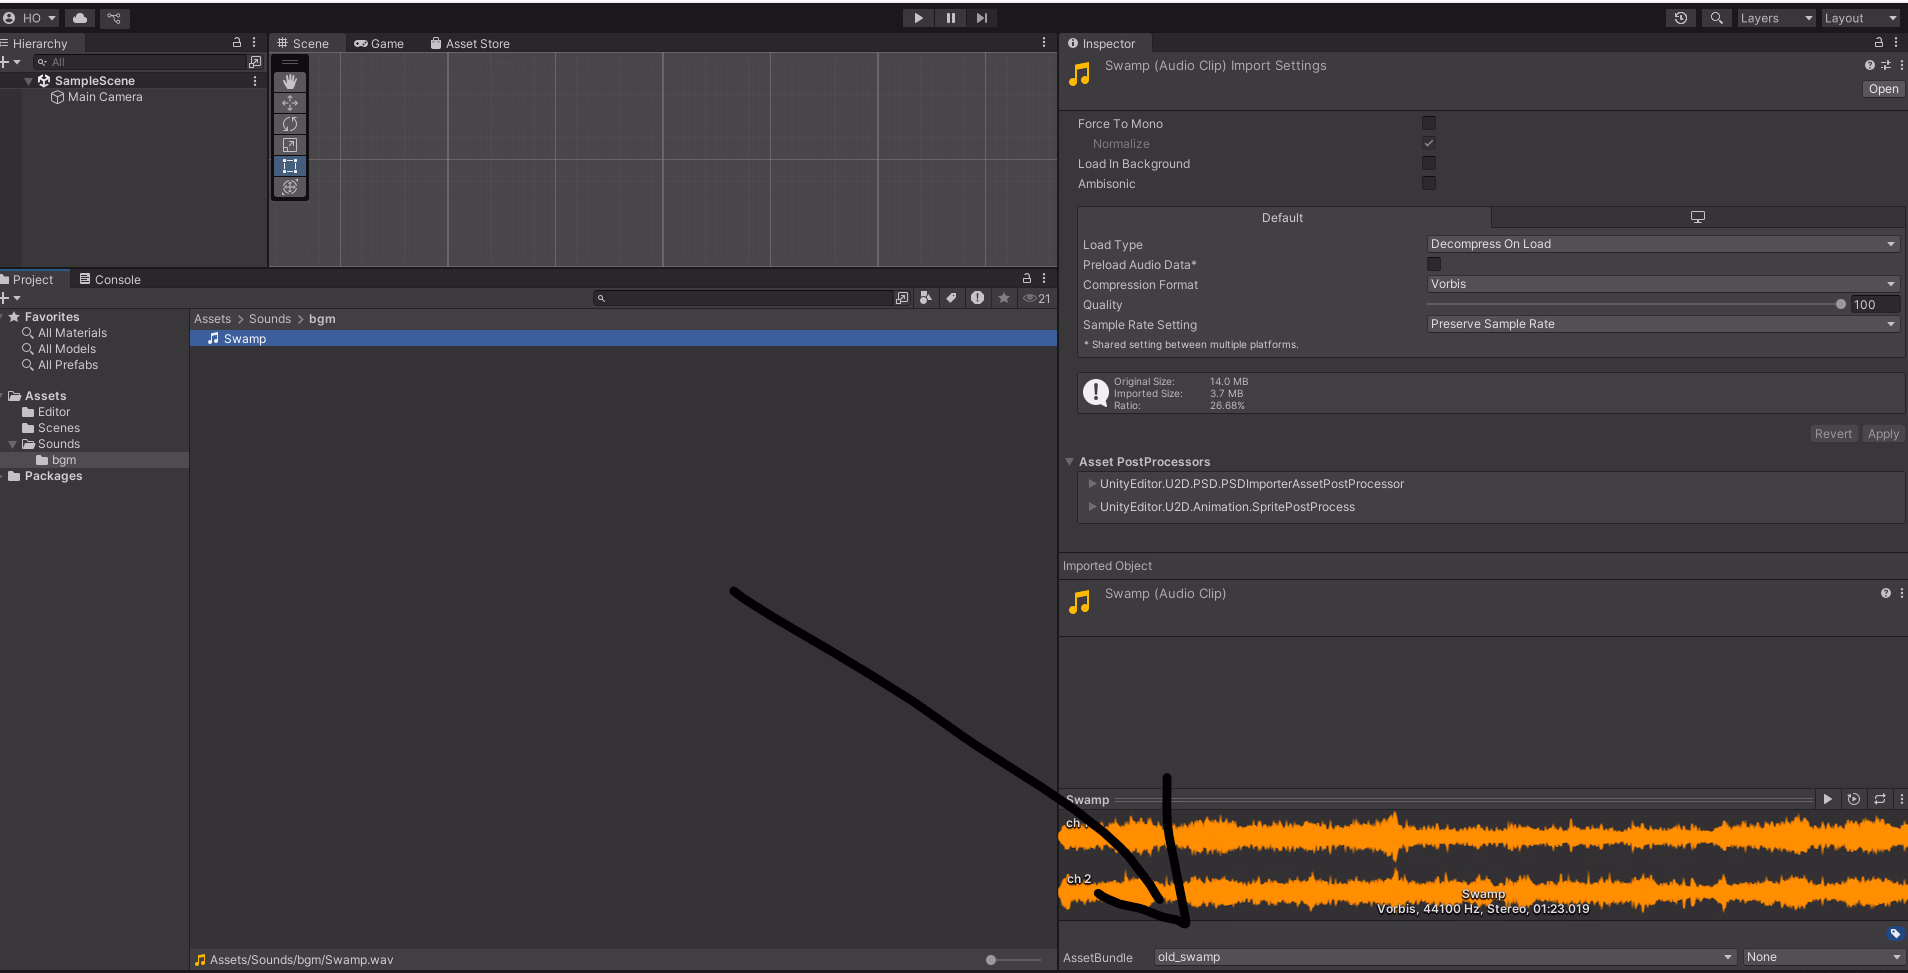Lock the Project panel
Image resolution: width=1908 pixels, height=973 pixels.
(x=1027, y=279)
